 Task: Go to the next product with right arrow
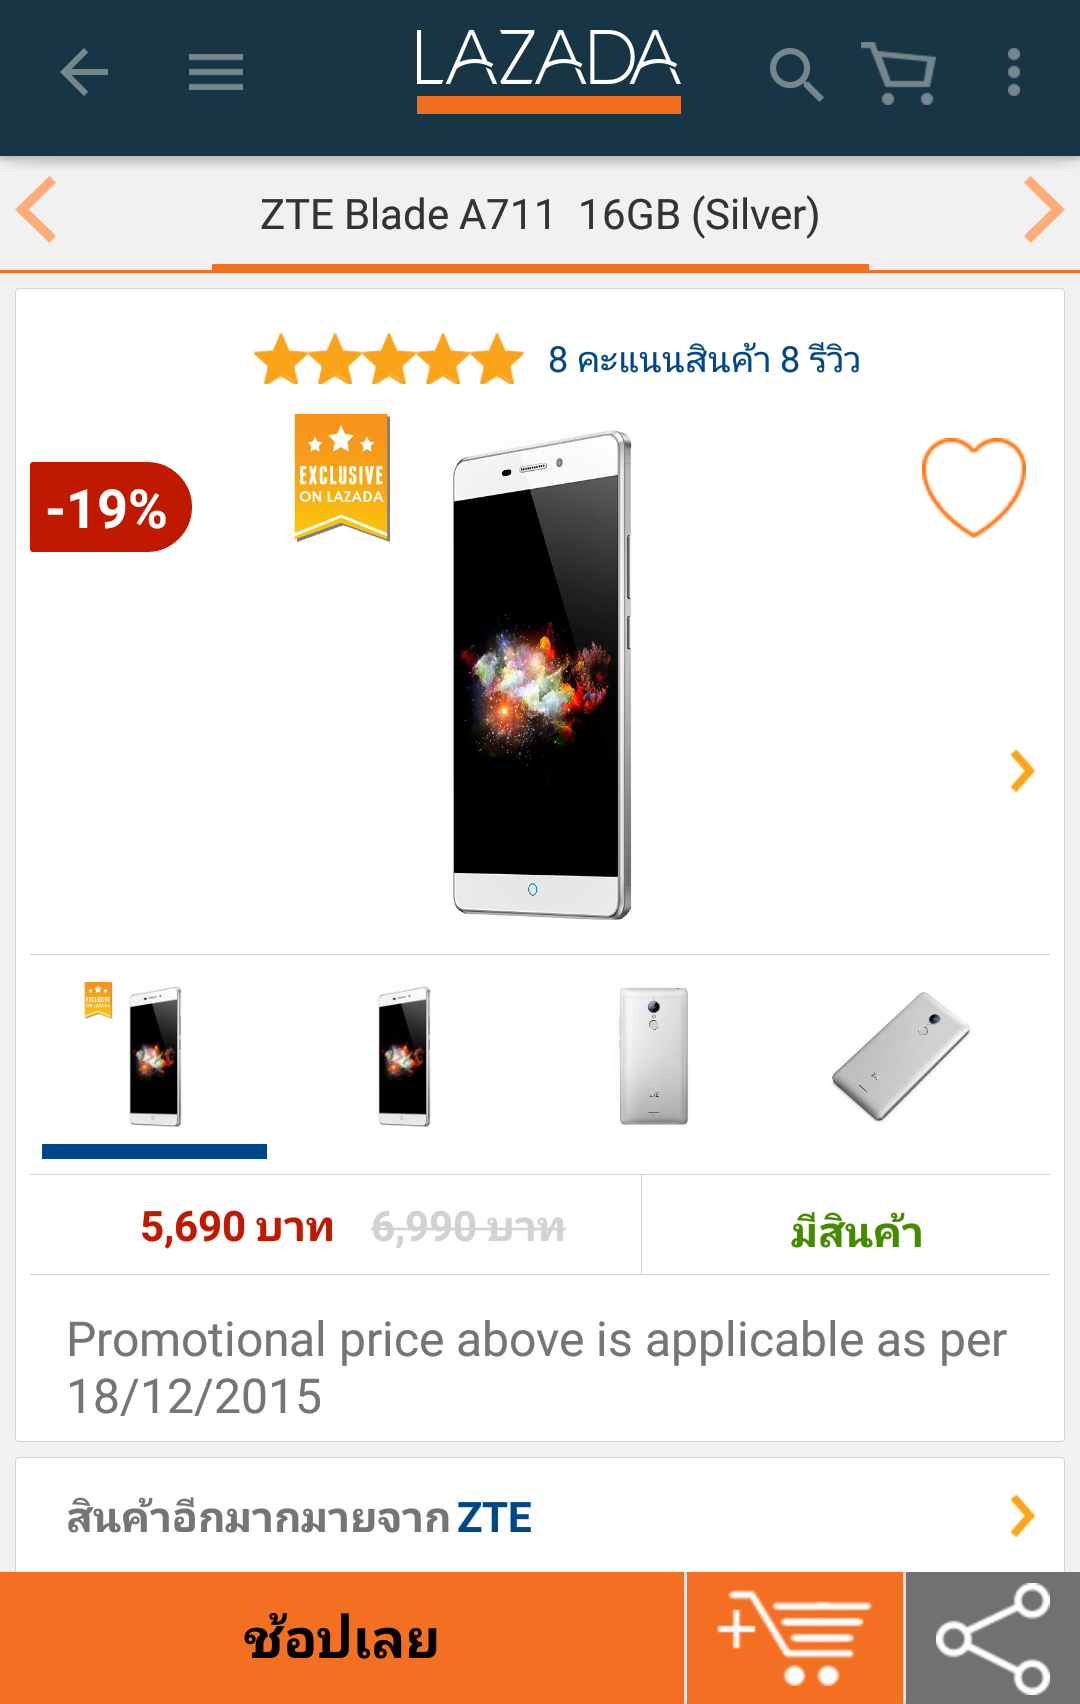1043,210
